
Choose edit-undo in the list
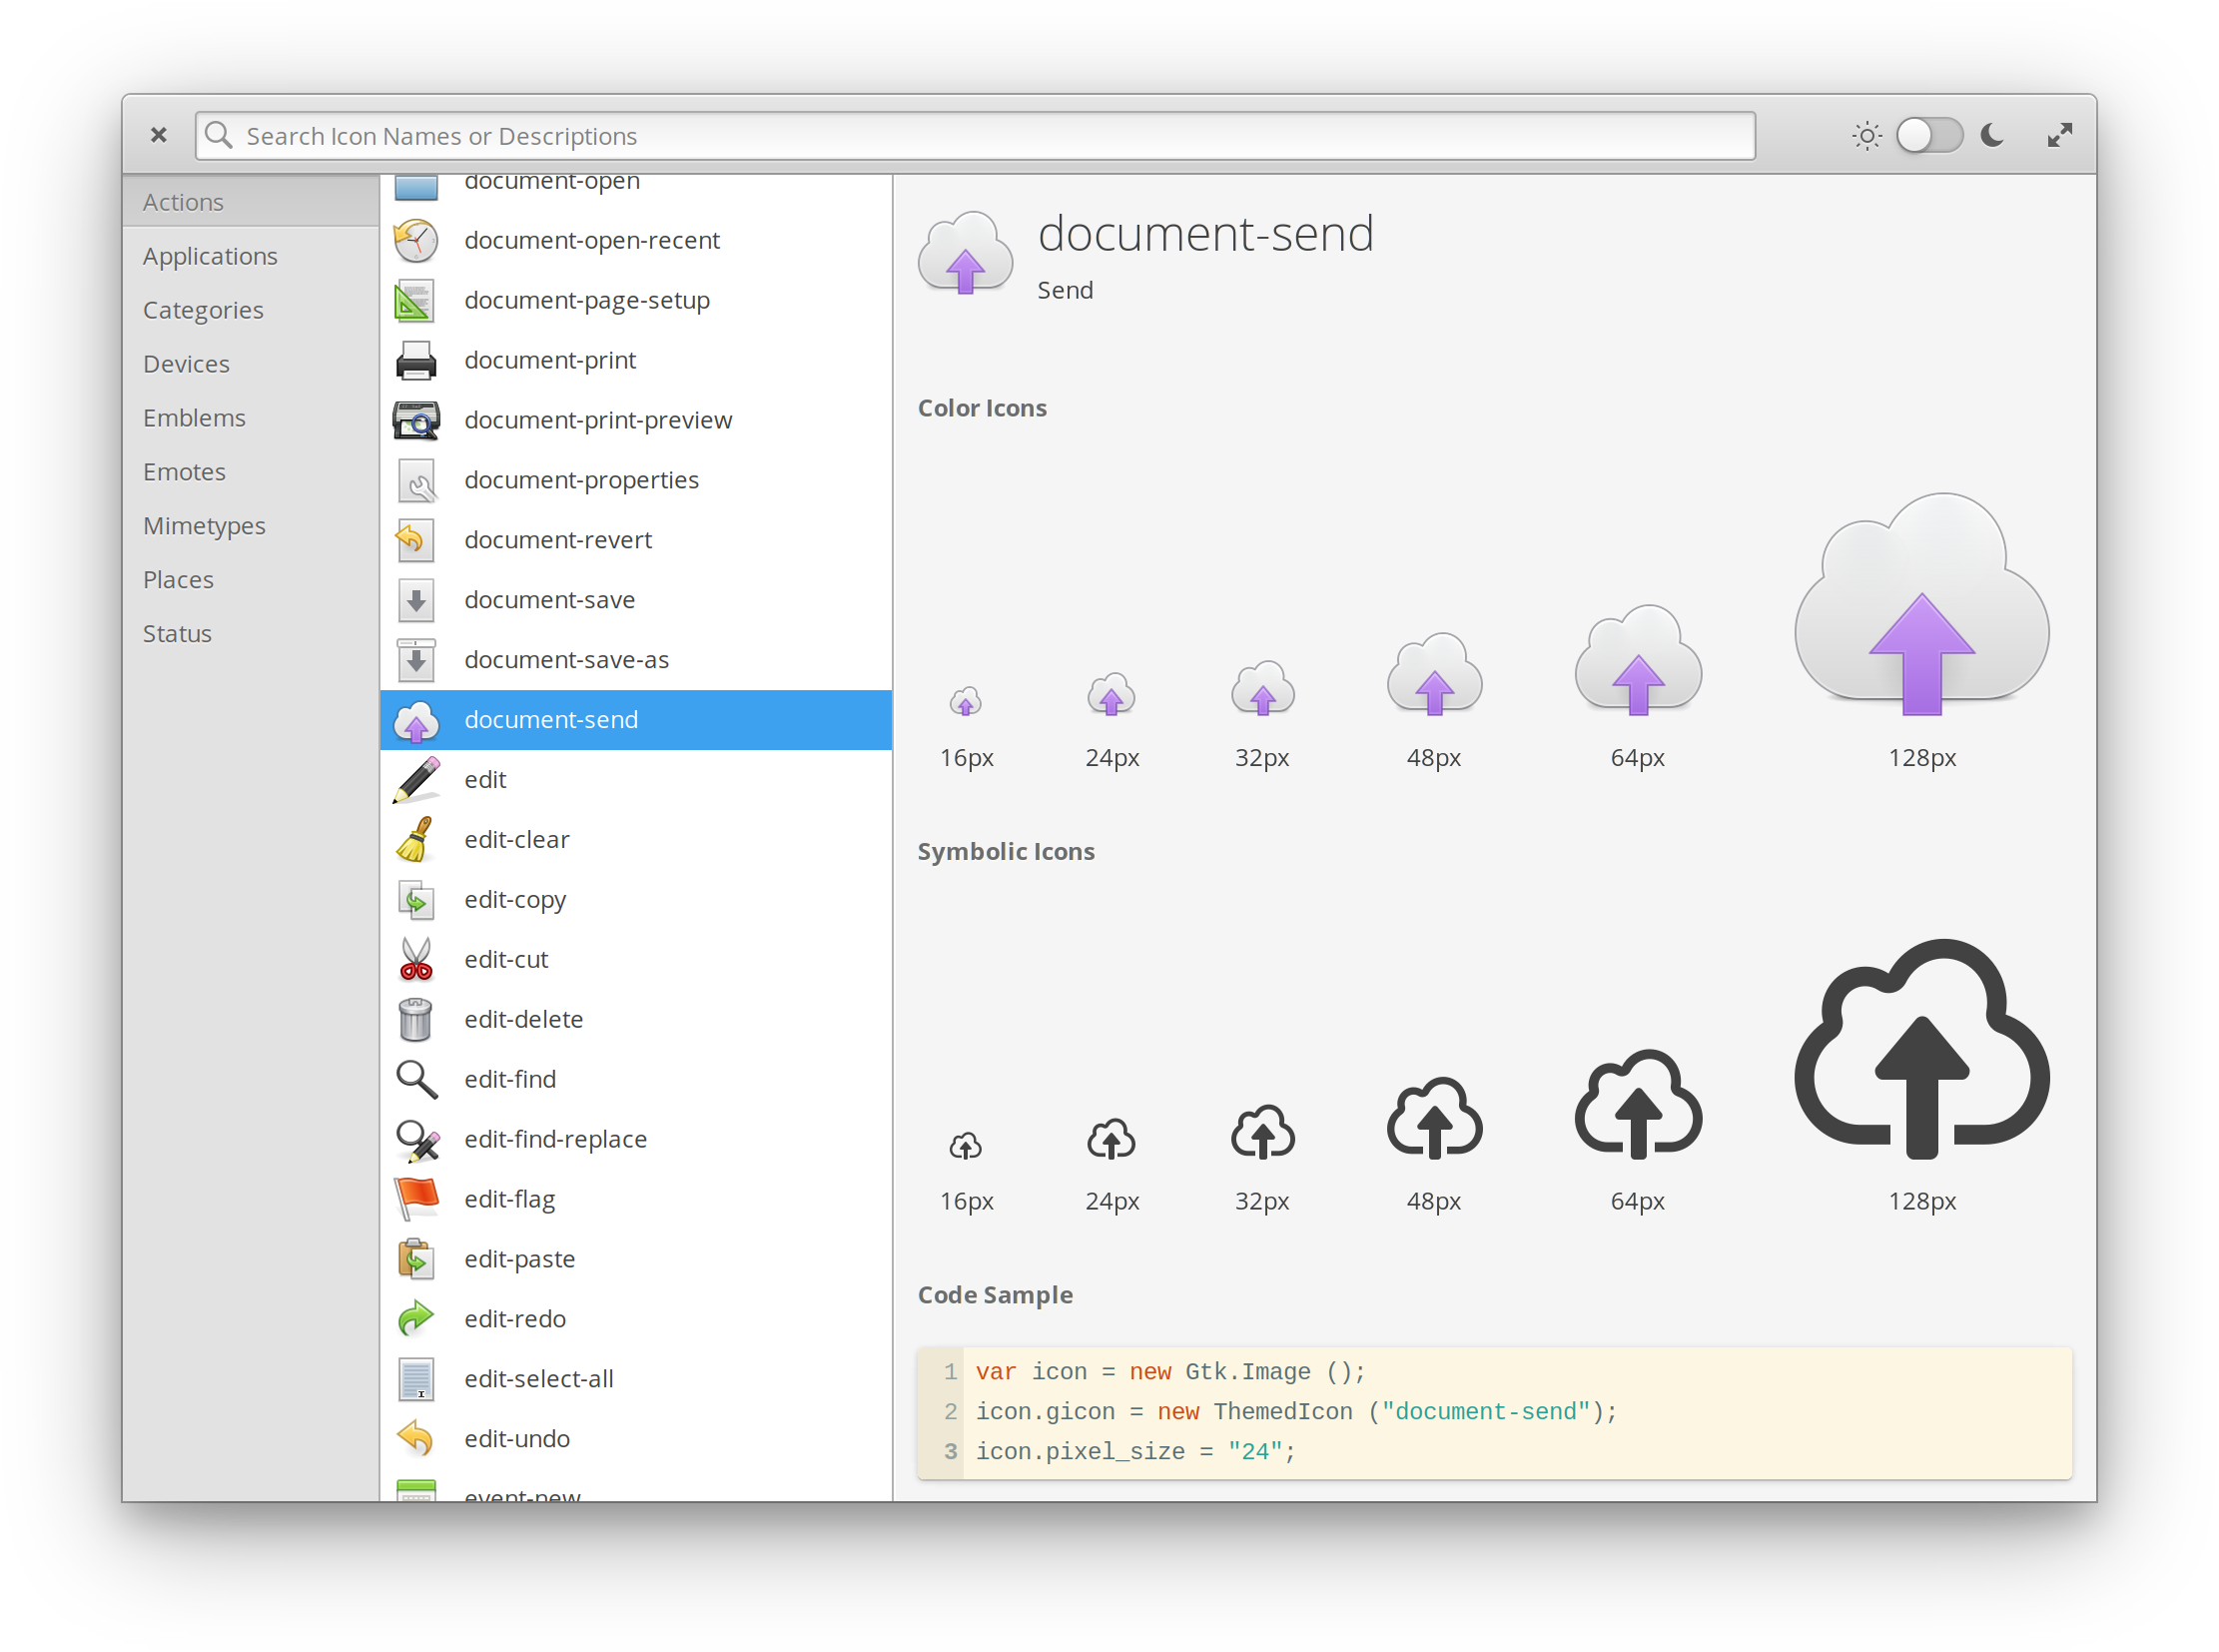517,1439
